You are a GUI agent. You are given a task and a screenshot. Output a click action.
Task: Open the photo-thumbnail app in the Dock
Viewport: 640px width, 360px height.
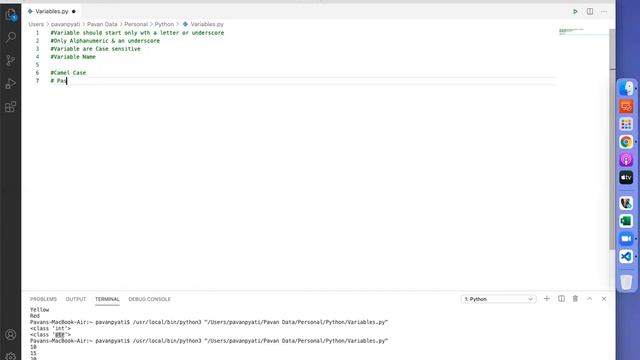pos(626,203)
